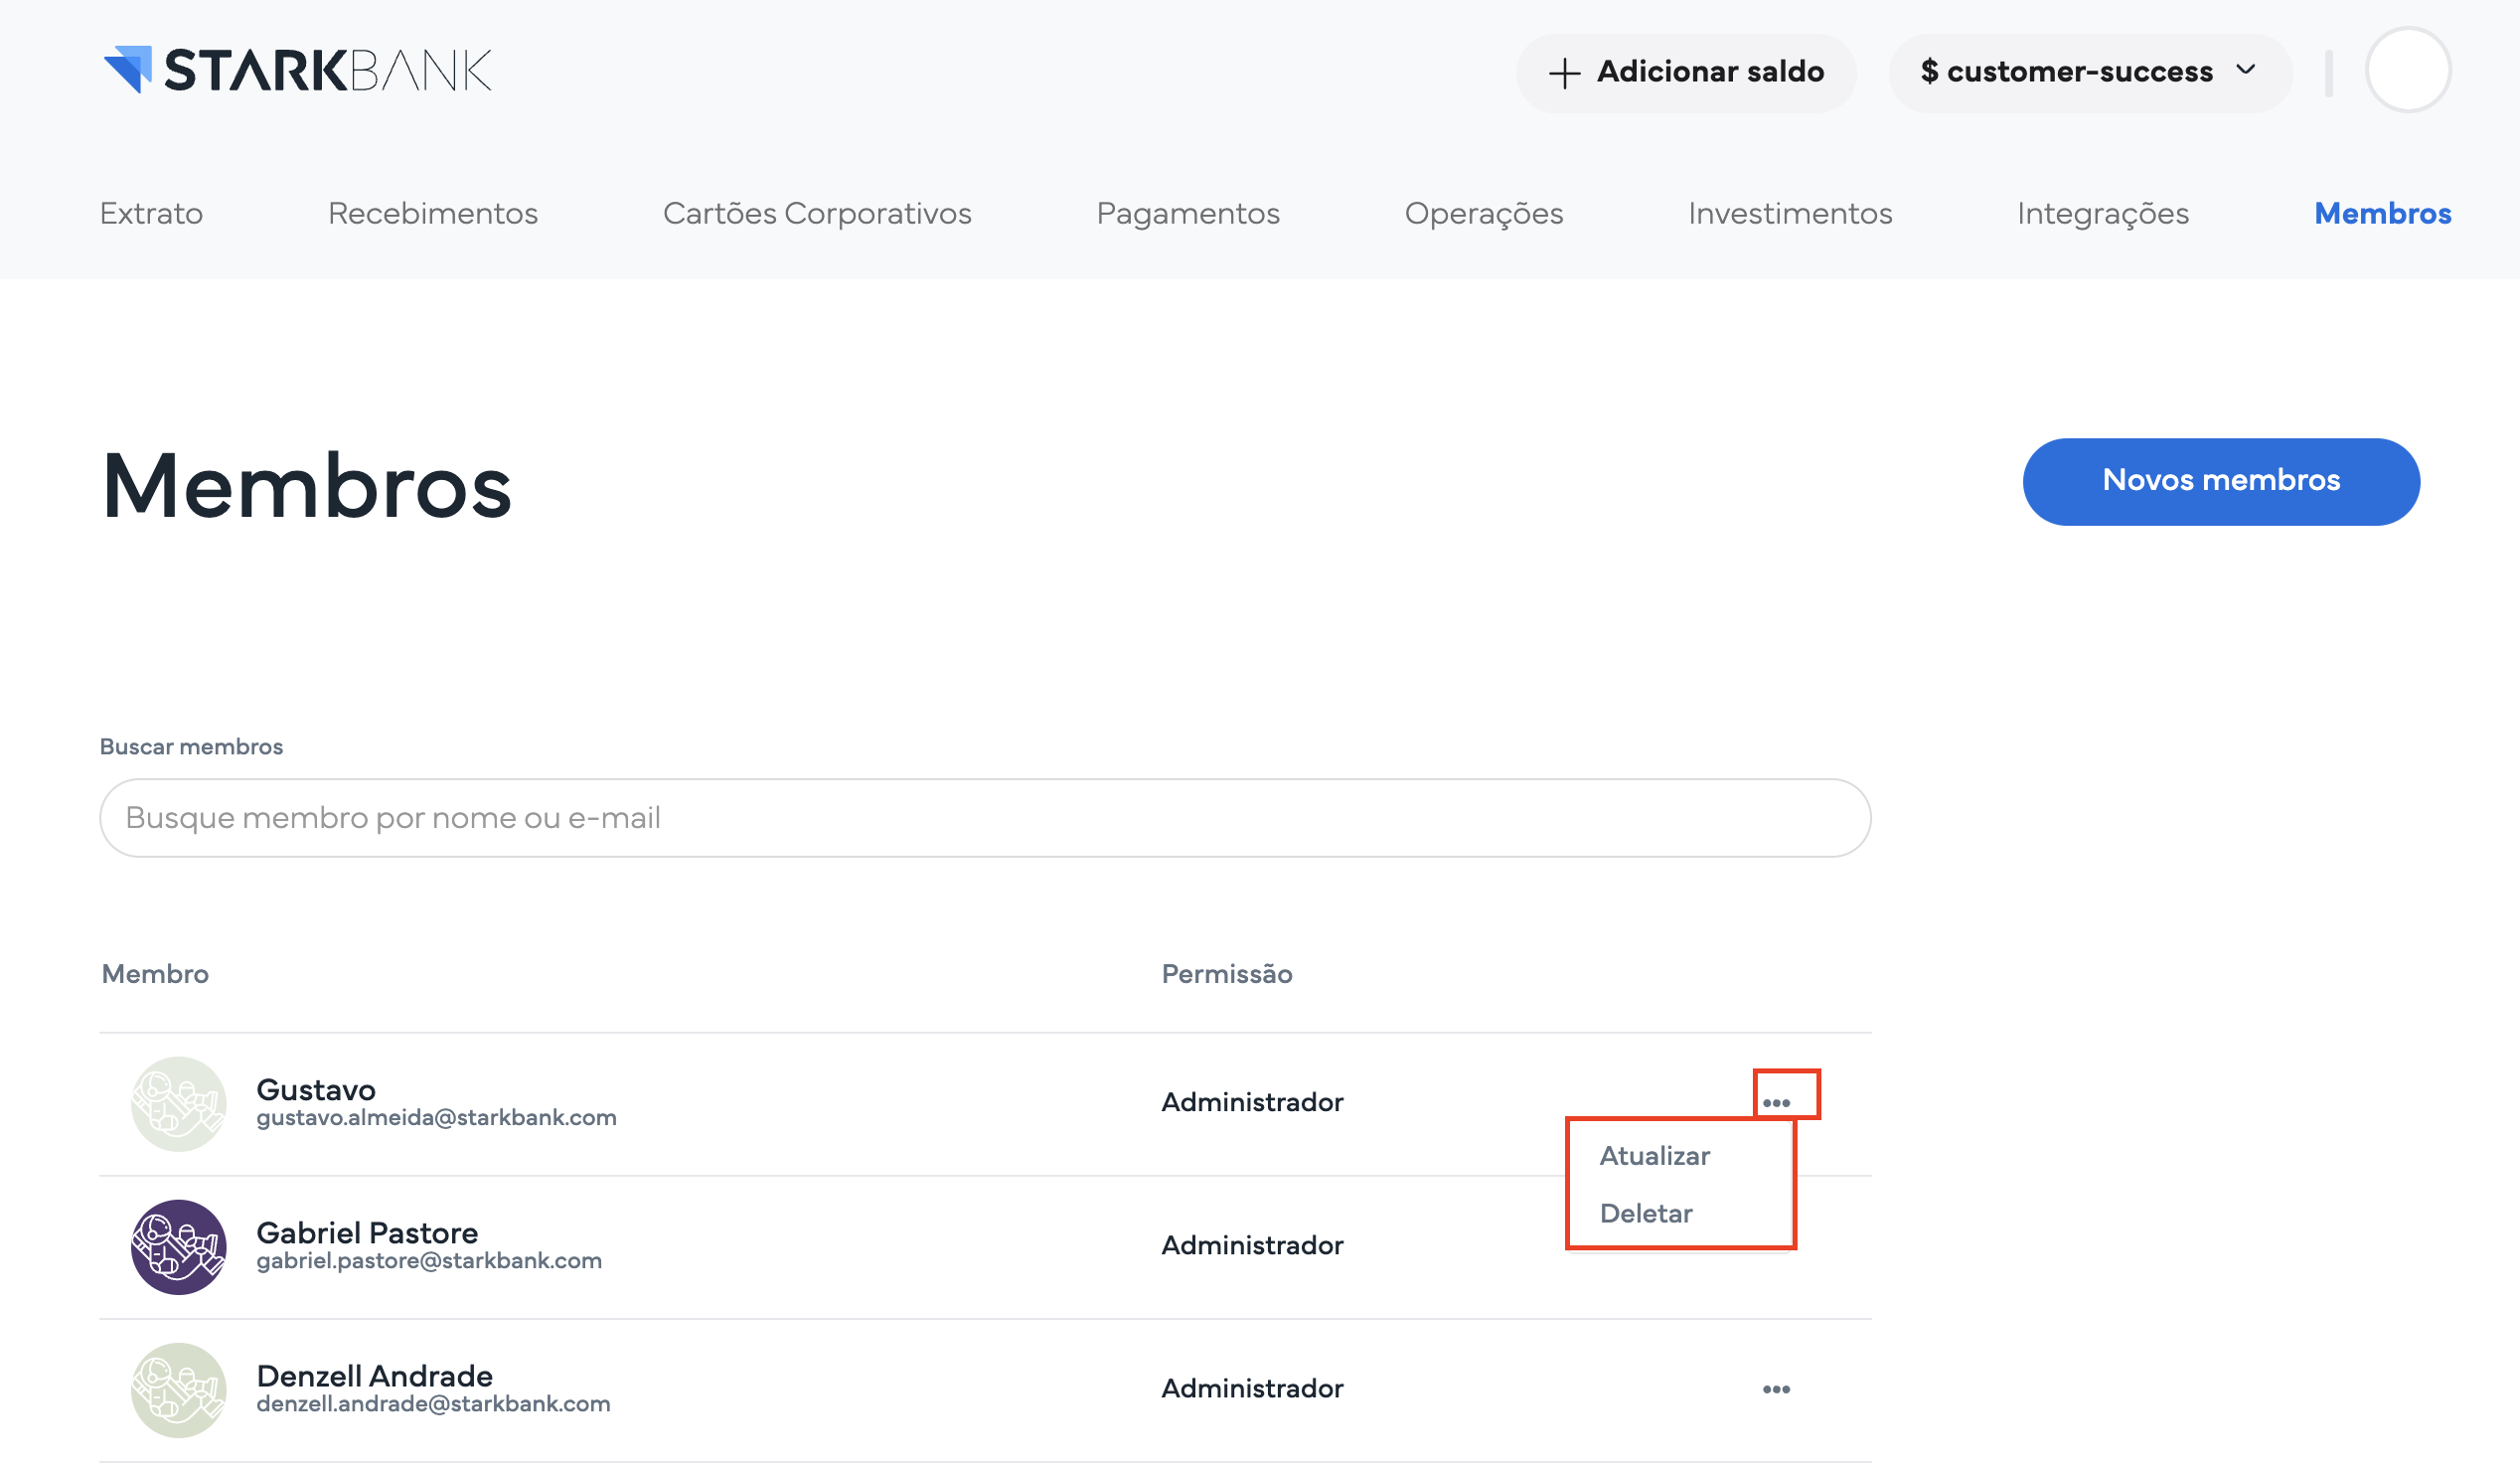Click Gabriel Pastore's purple avatar

[x=179, y=1247]
